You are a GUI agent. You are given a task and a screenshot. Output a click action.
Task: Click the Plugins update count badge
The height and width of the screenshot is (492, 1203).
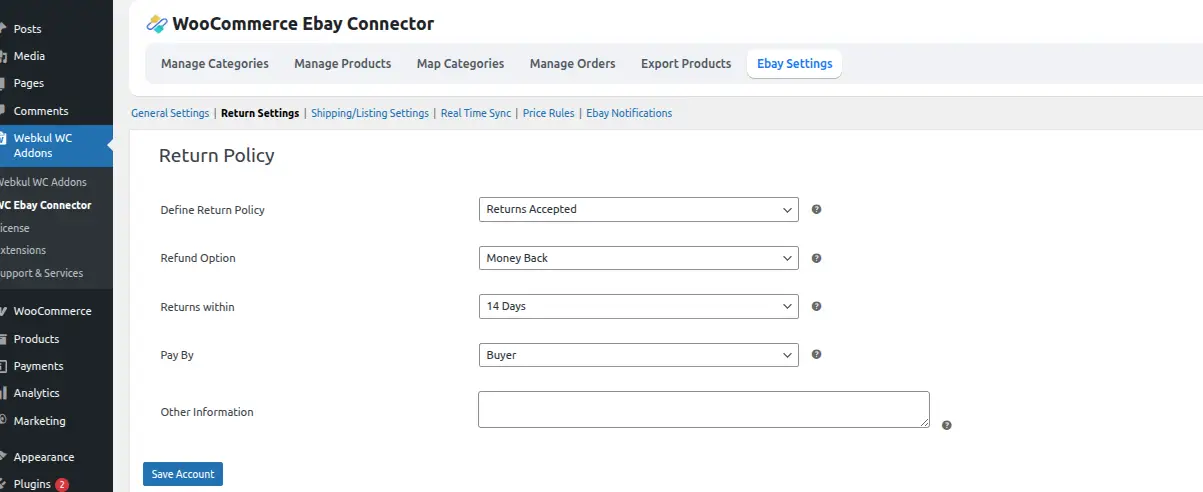click(62, 484)
